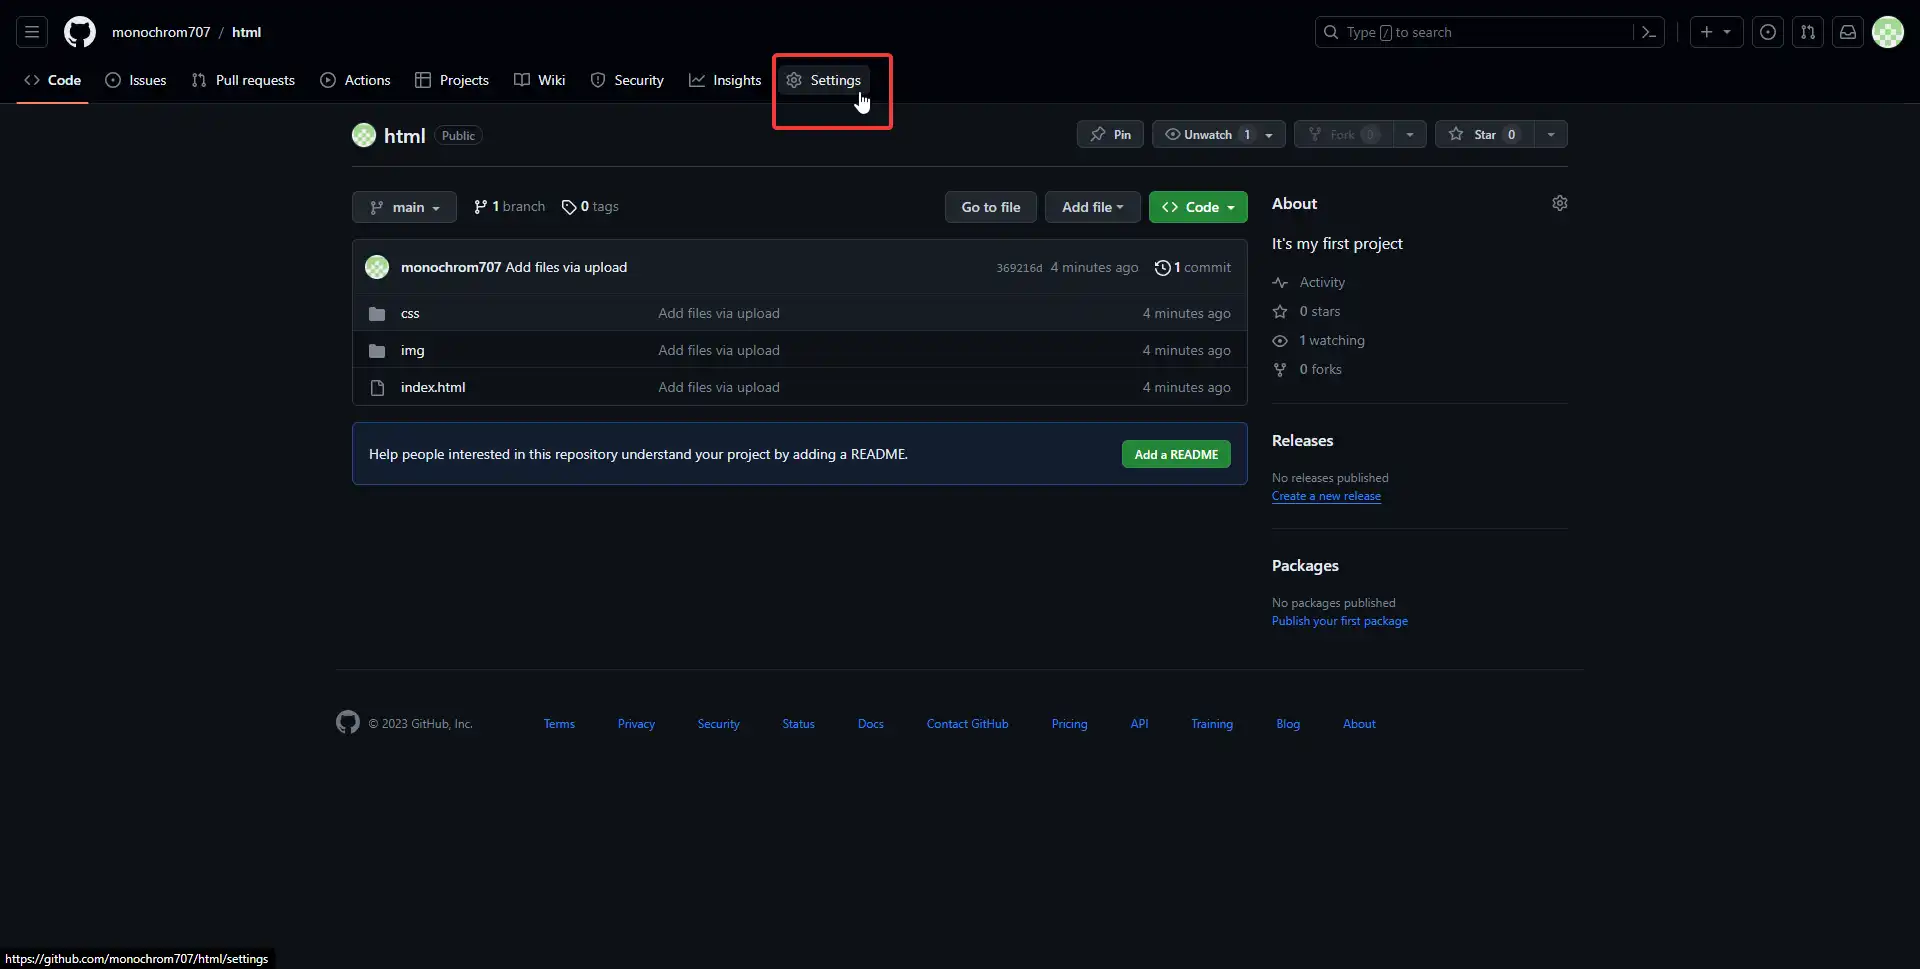Edit repository About settings gear
The image size is (1920, 969).
[x=1560, y=203]
